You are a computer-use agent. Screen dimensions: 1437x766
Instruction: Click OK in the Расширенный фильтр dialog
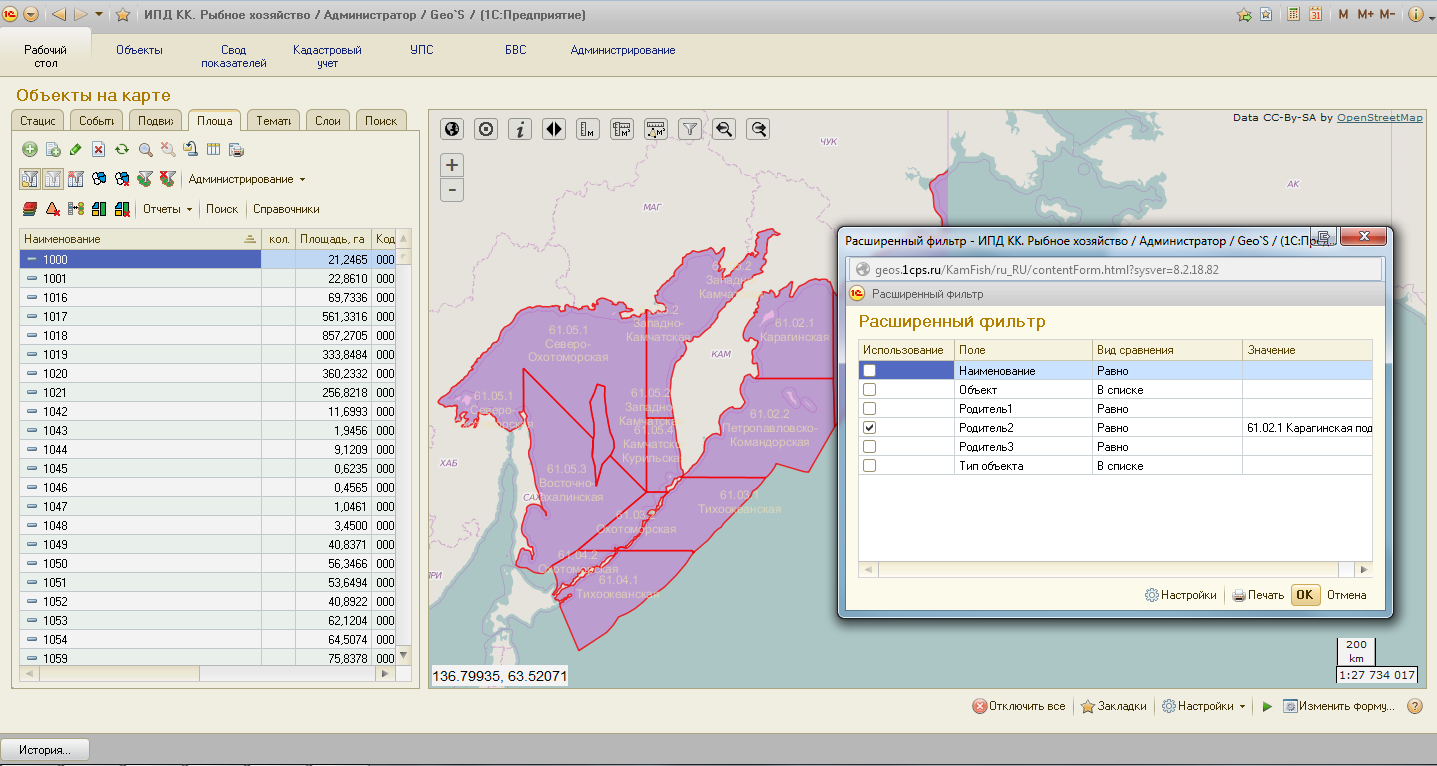click(x=1305, y=595)
